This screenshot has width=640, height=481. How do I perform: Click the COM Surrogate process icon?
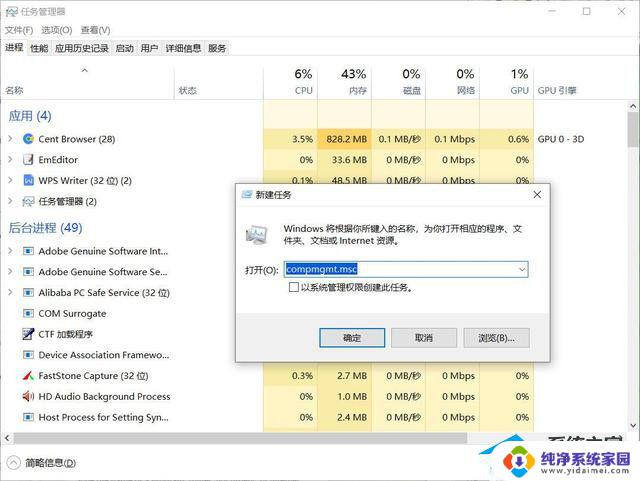[x=28, y=314]
